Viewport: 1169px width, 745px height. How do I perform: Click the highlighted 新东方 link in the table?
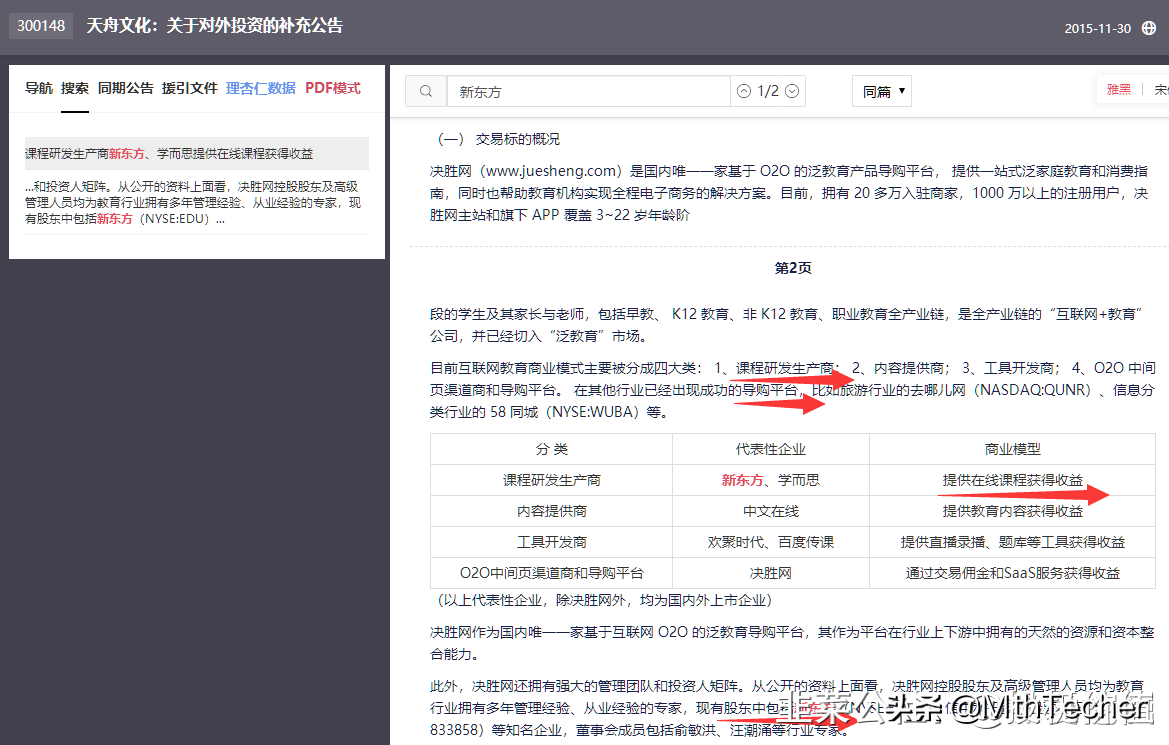click(x=741, y=480)
